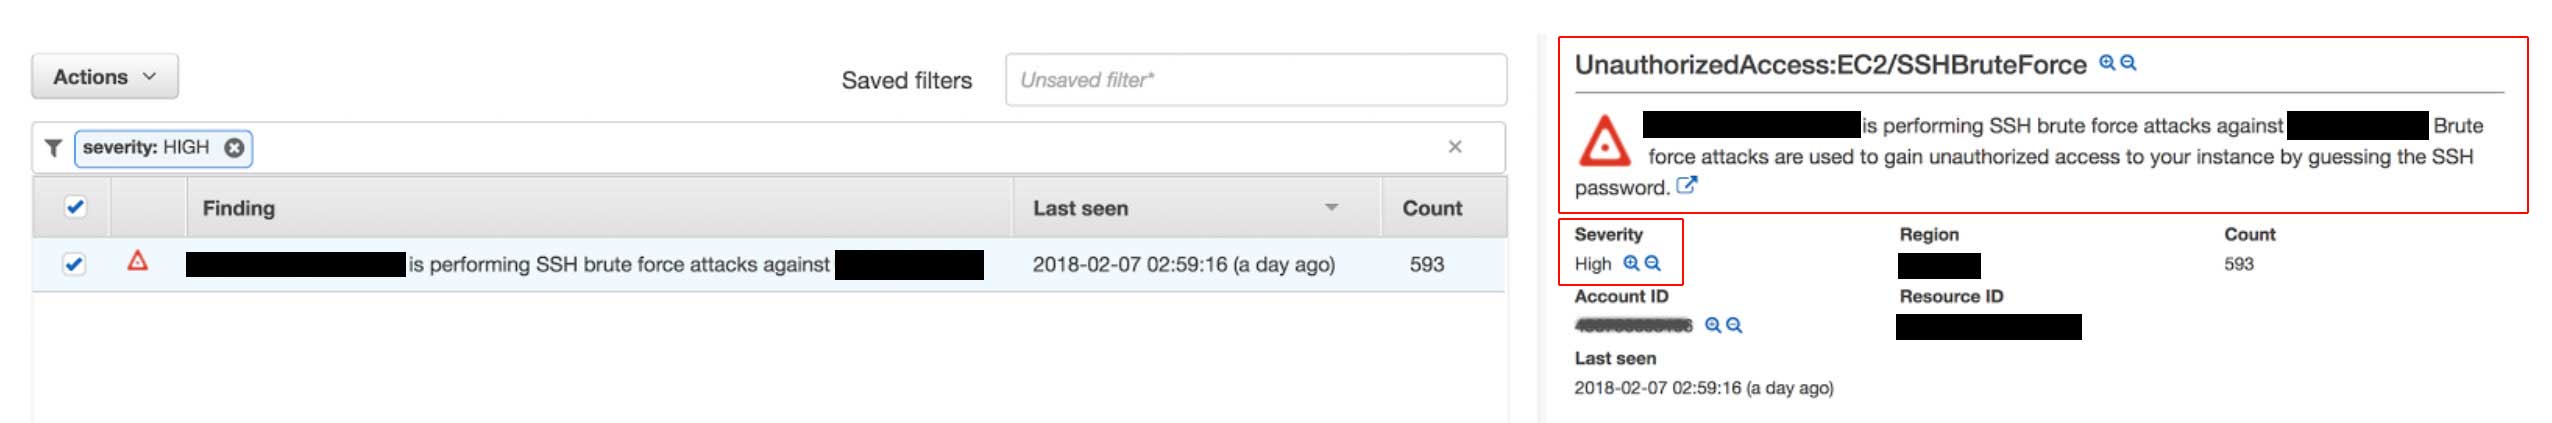Sort by Last seen arrow

pyautogui.click(x=1331, y=208)
